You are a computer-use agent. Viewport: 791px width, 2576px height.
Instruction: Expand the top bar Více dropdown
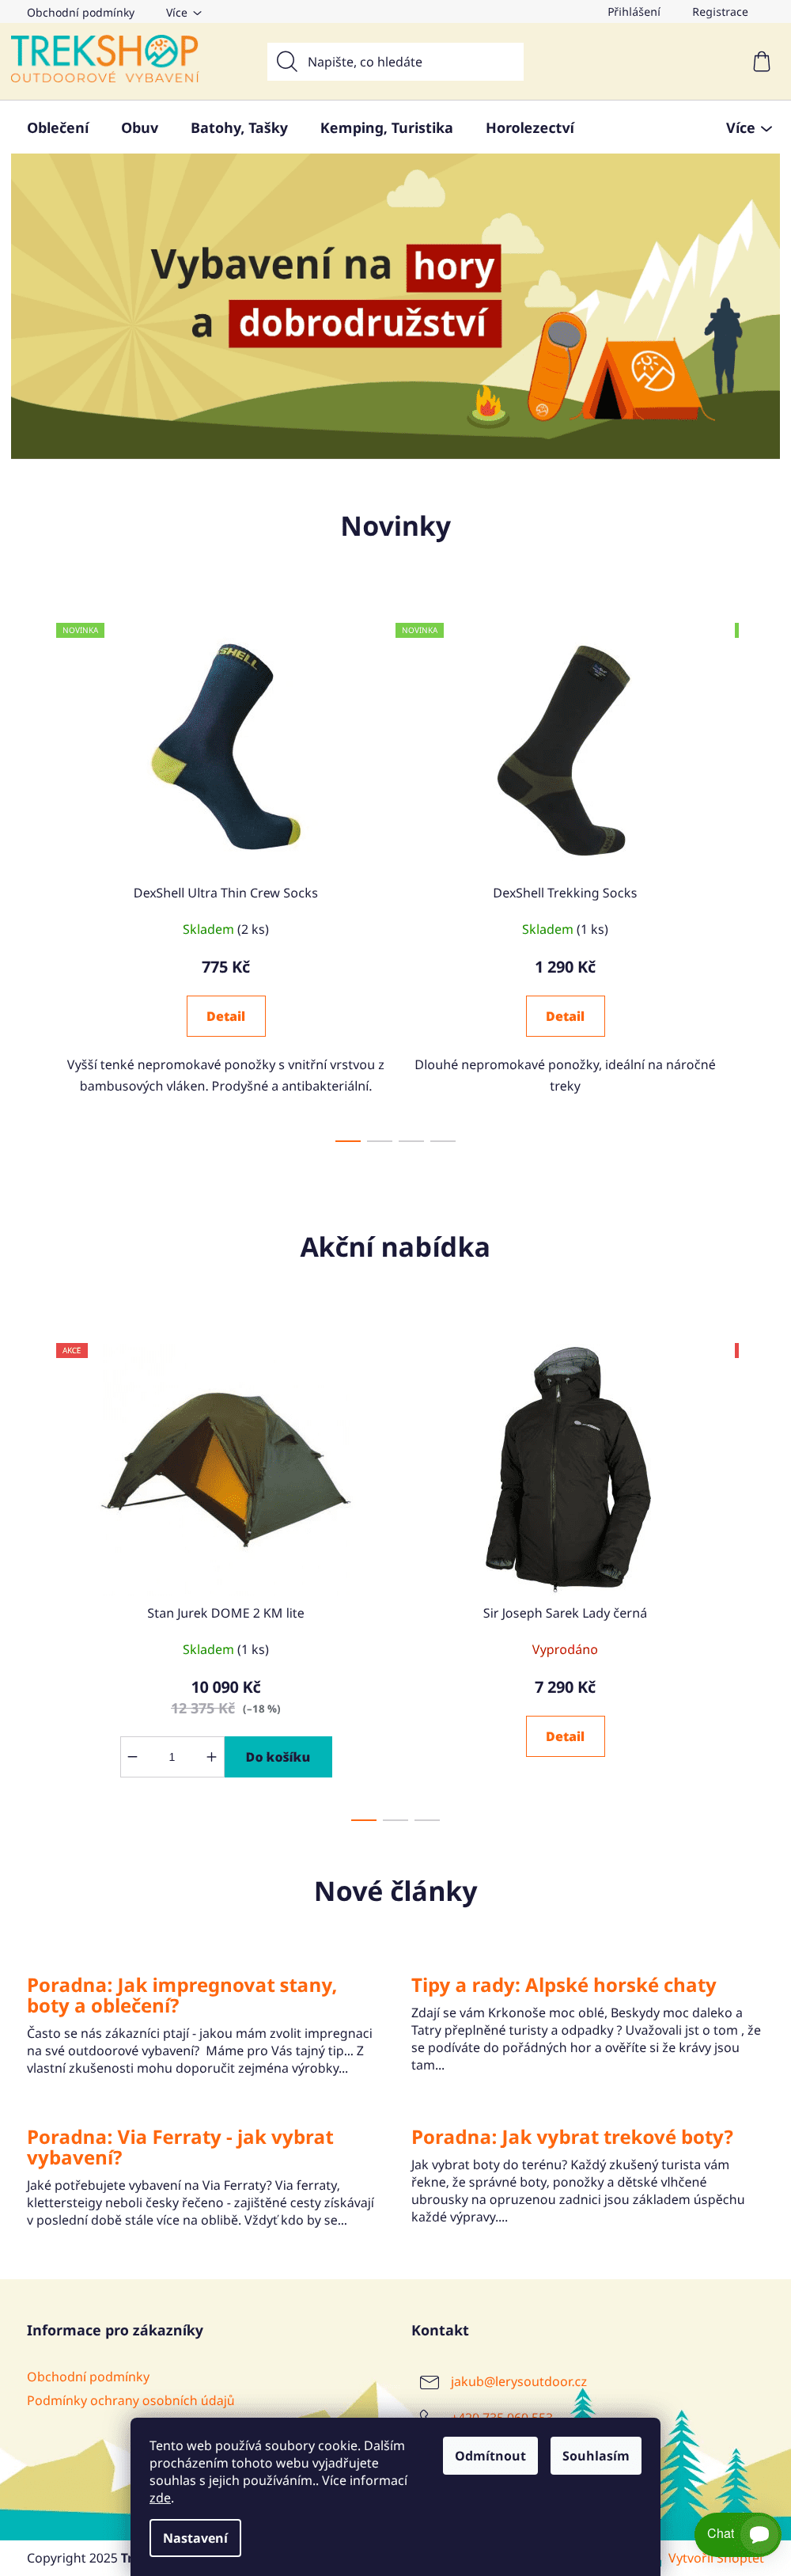(x=184, y=13)
